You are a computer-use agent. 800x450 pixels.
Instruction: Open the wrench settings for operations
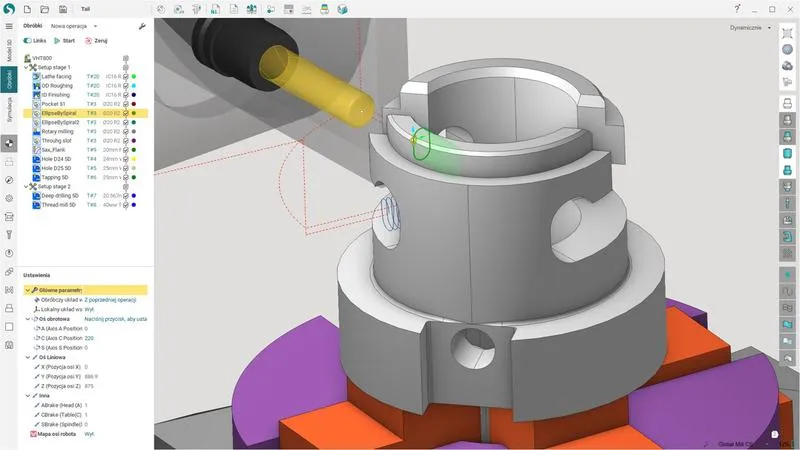tap(142, 26)
